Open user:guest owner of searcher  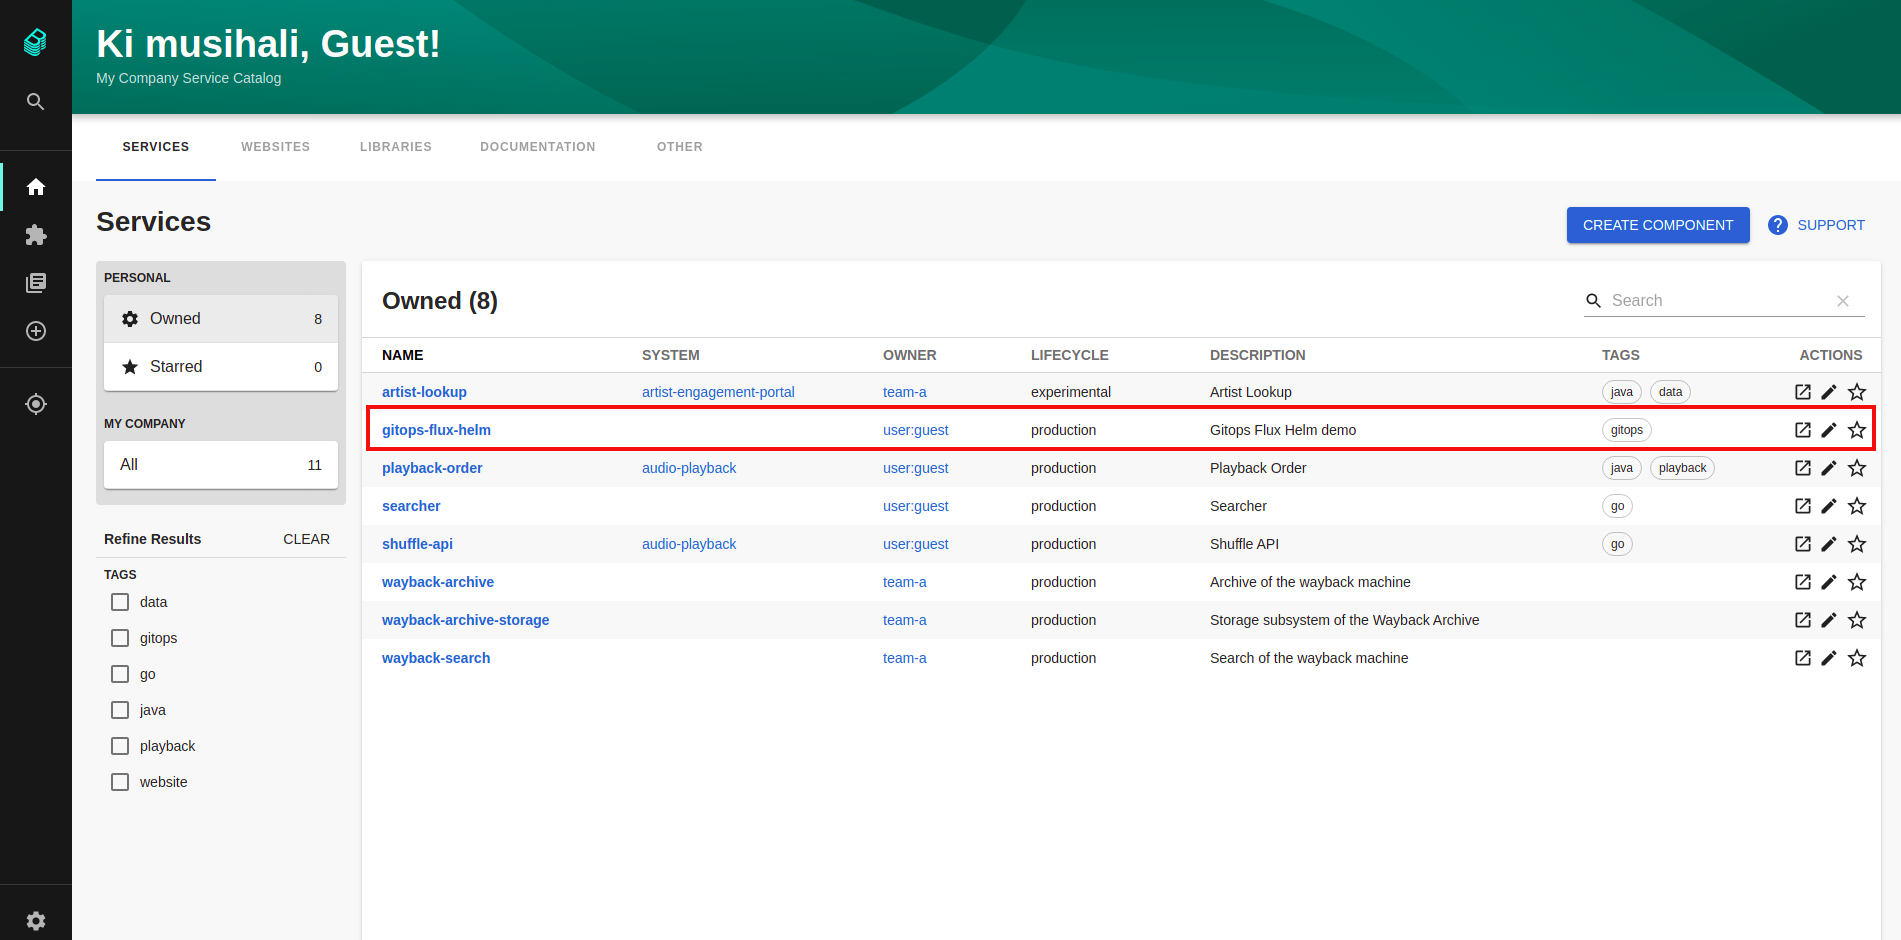(916, 506)
